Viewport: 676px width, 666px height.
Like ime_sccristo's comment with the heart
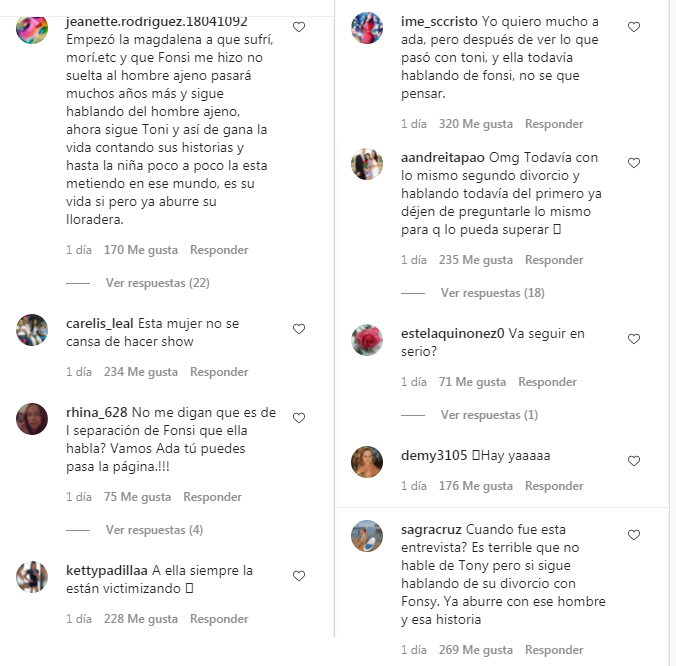[x=633, y=27]
